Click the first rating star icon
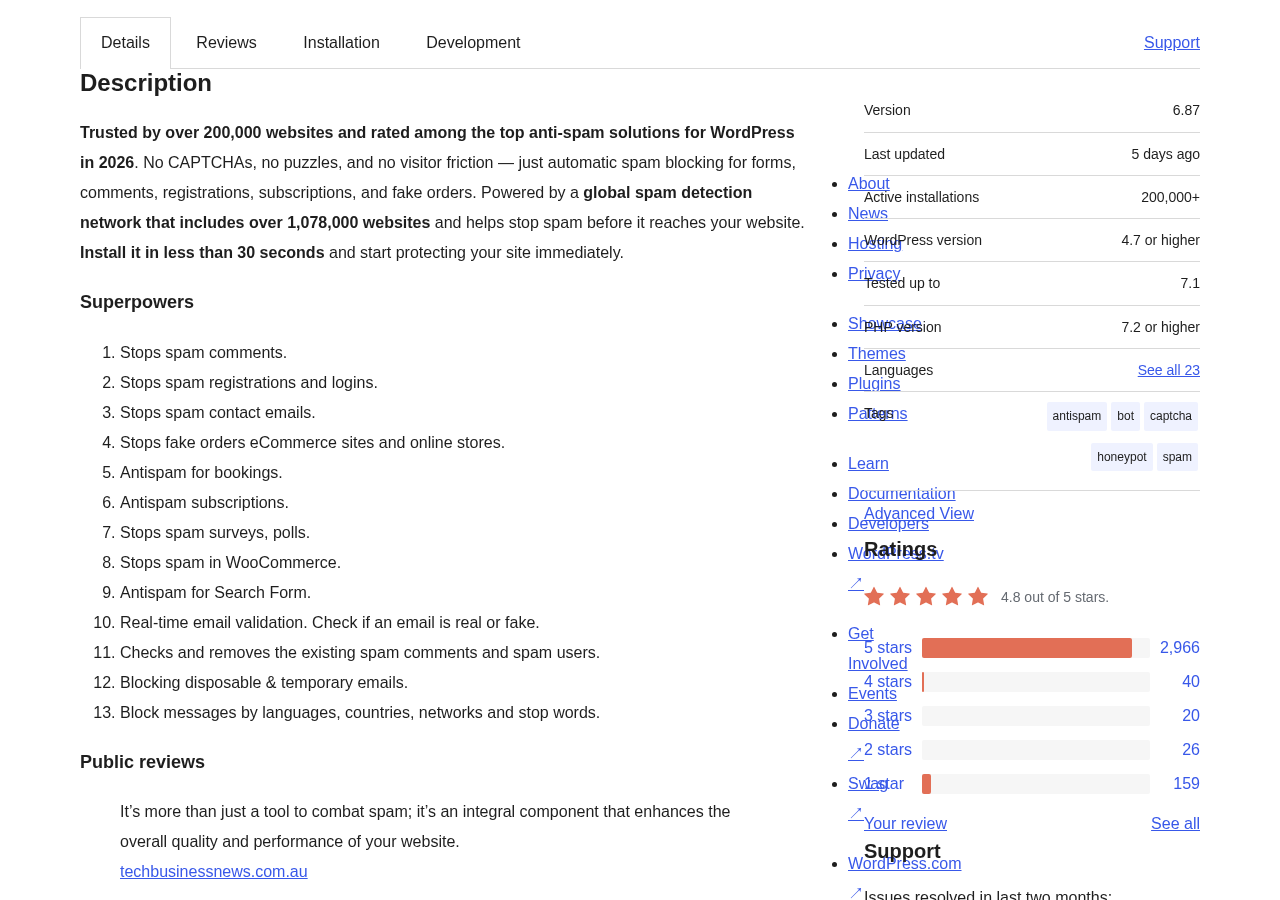This screenshot has width=1280, height=900. click(874, 597)
